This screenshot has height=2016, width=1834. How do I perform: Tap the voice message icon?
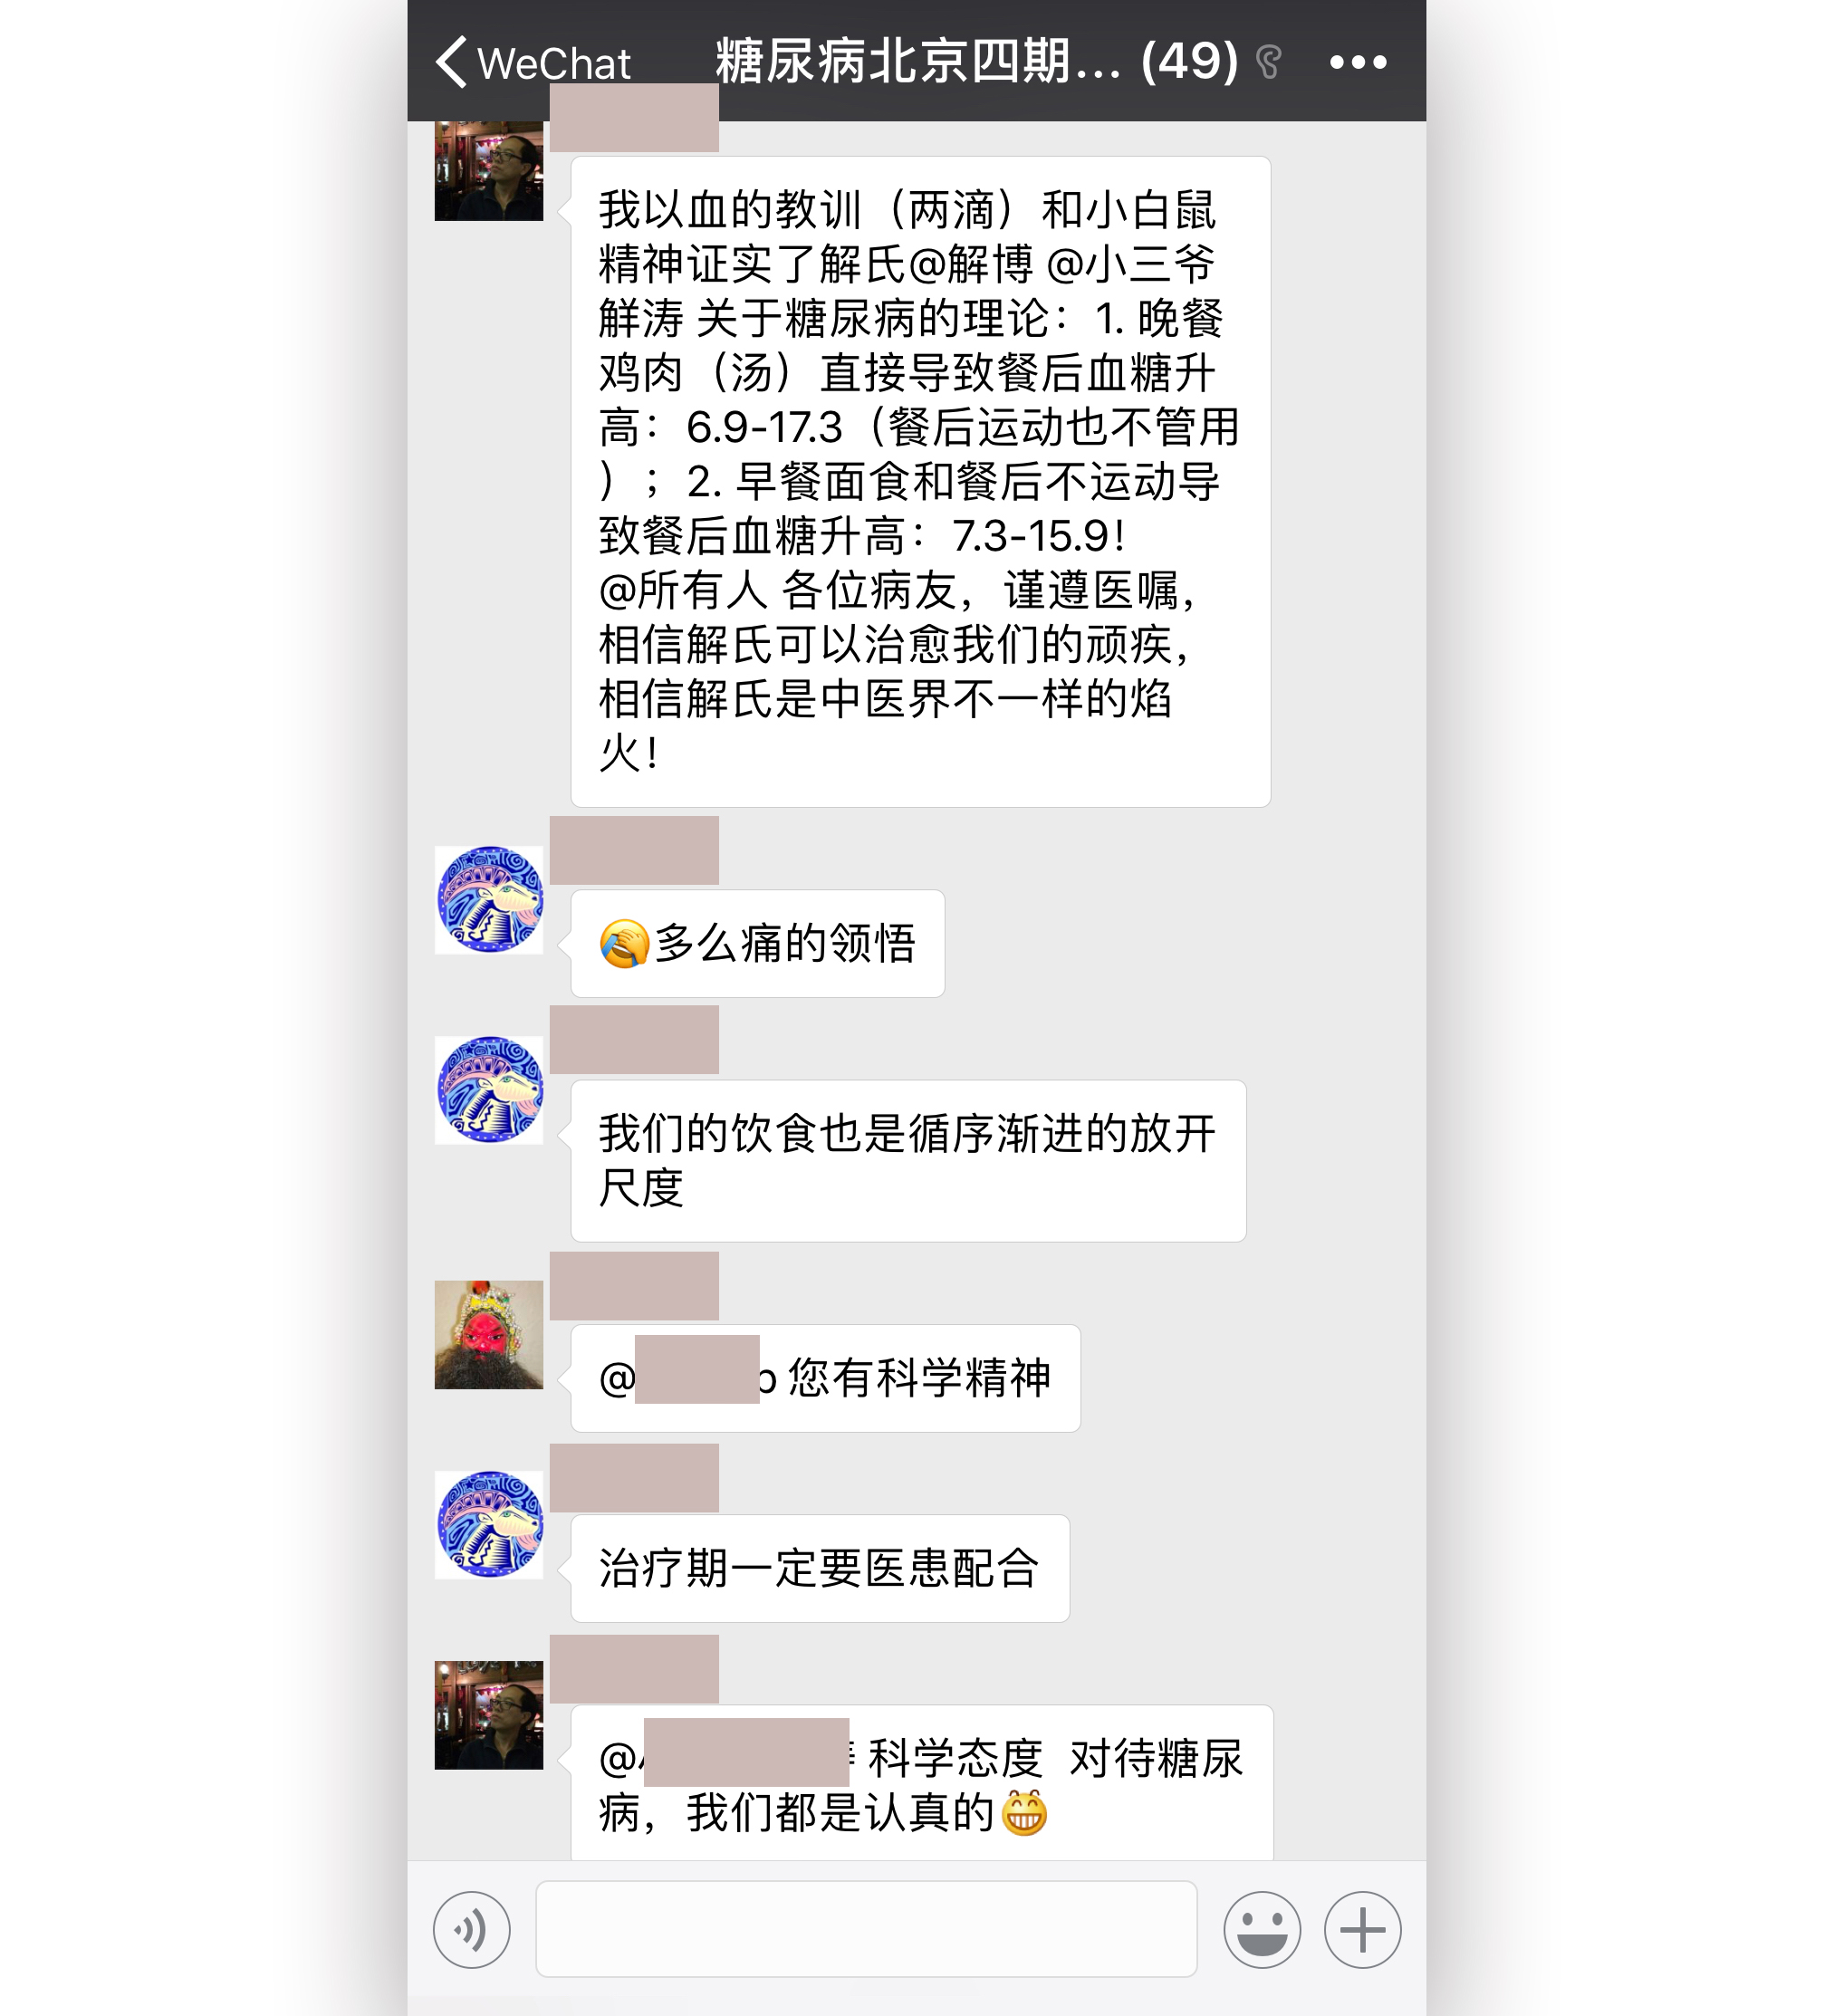(471, 1929)
